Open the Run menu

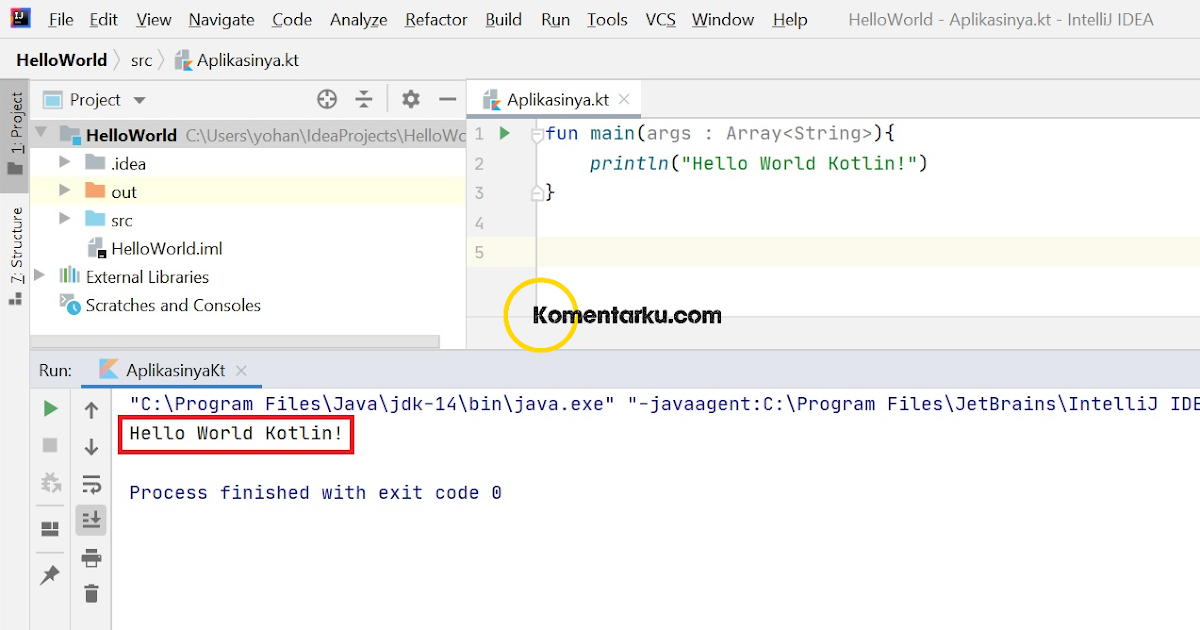pos(555,20)
